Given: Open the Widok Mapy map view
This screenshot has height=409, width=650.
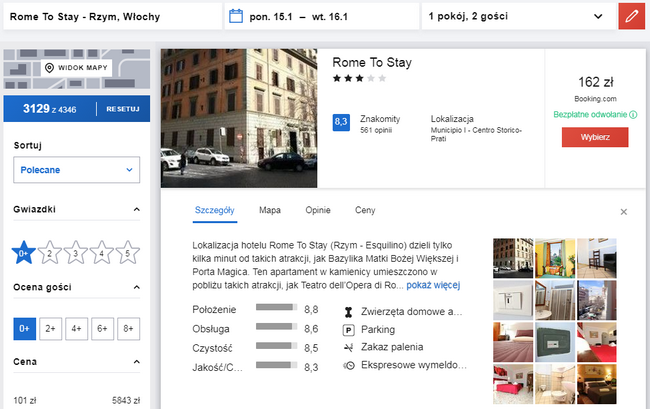Looking at the screenshot, I should [77, 68].
